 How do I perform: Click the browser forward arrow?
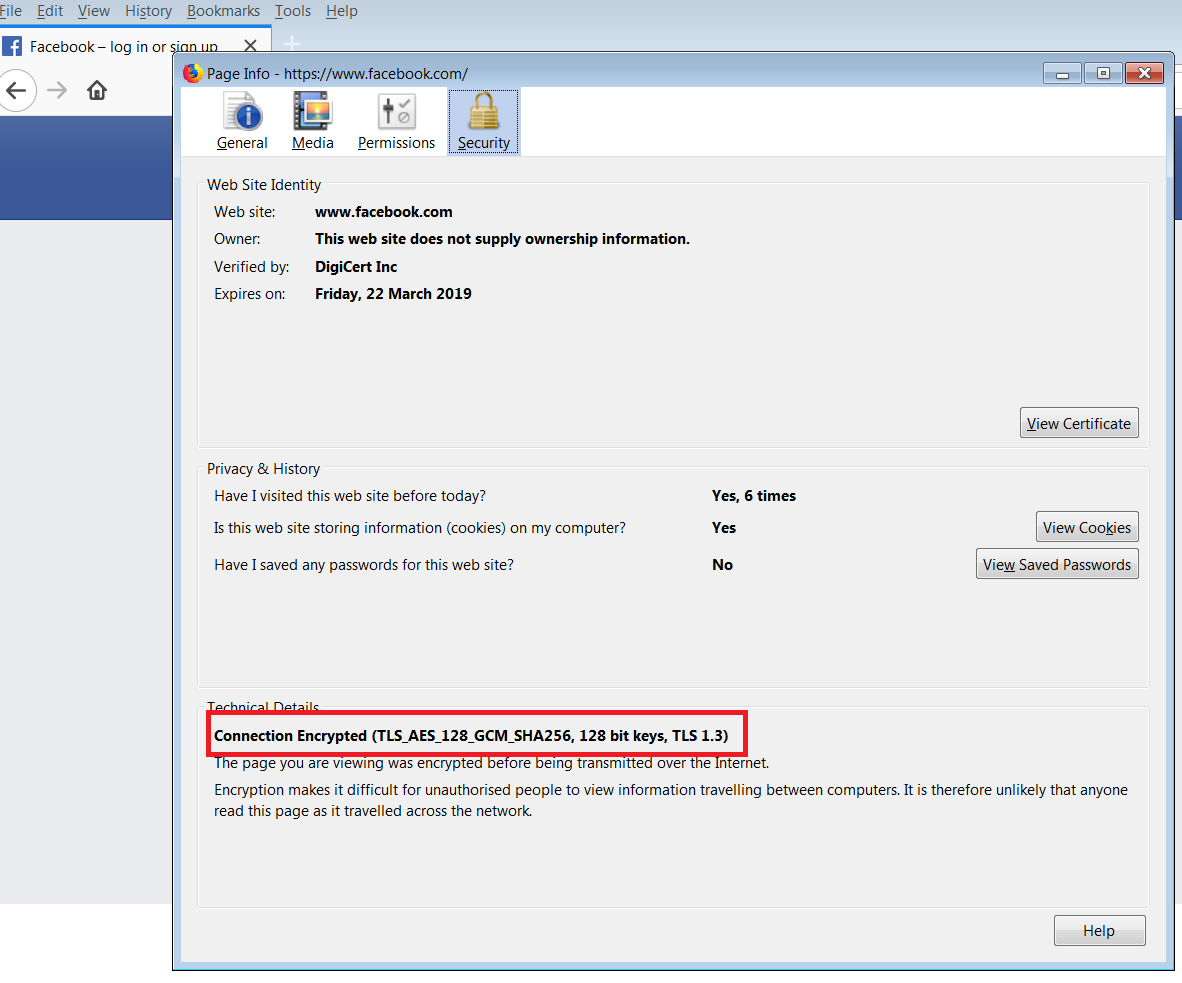[x=57, y=91]
